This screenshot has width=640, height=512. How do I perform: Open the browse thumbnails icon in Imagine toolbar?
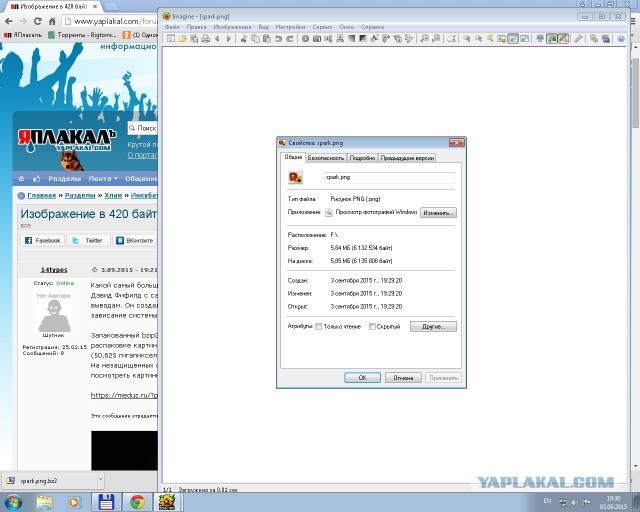171,38
